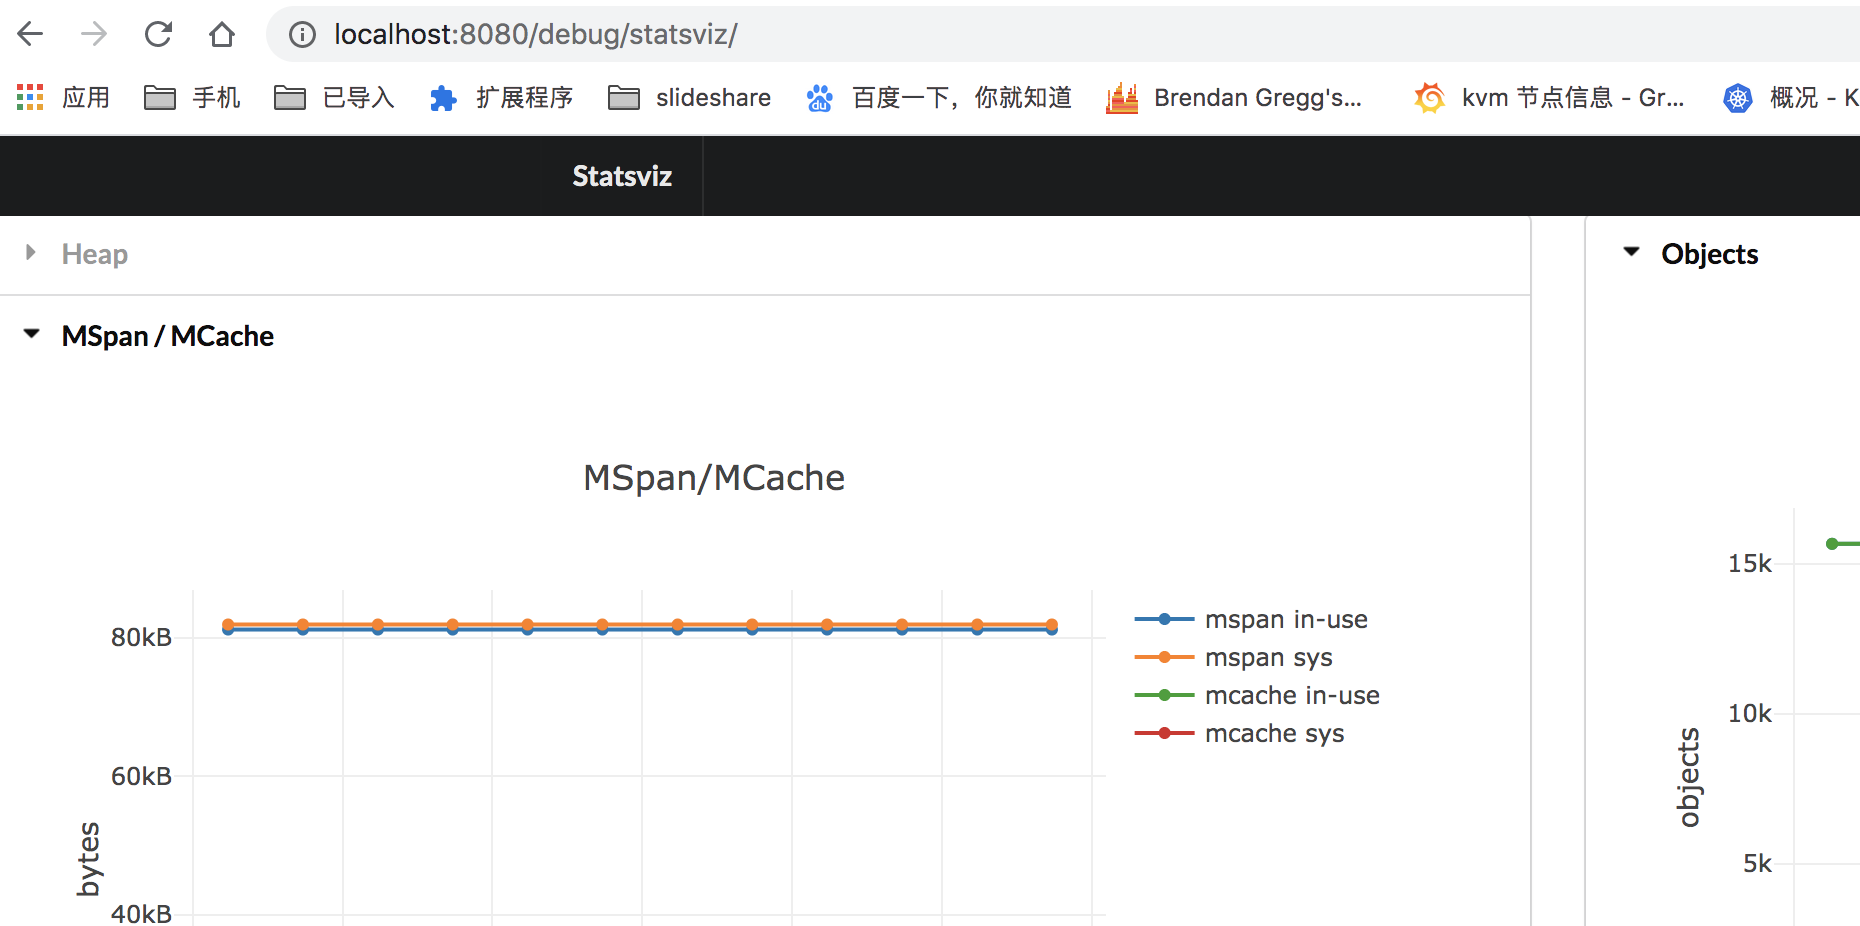Image resolution: width=1860 pixels, height=926 pixels.
Task: Click the Statsviz header title
Action: coord(622,176)
